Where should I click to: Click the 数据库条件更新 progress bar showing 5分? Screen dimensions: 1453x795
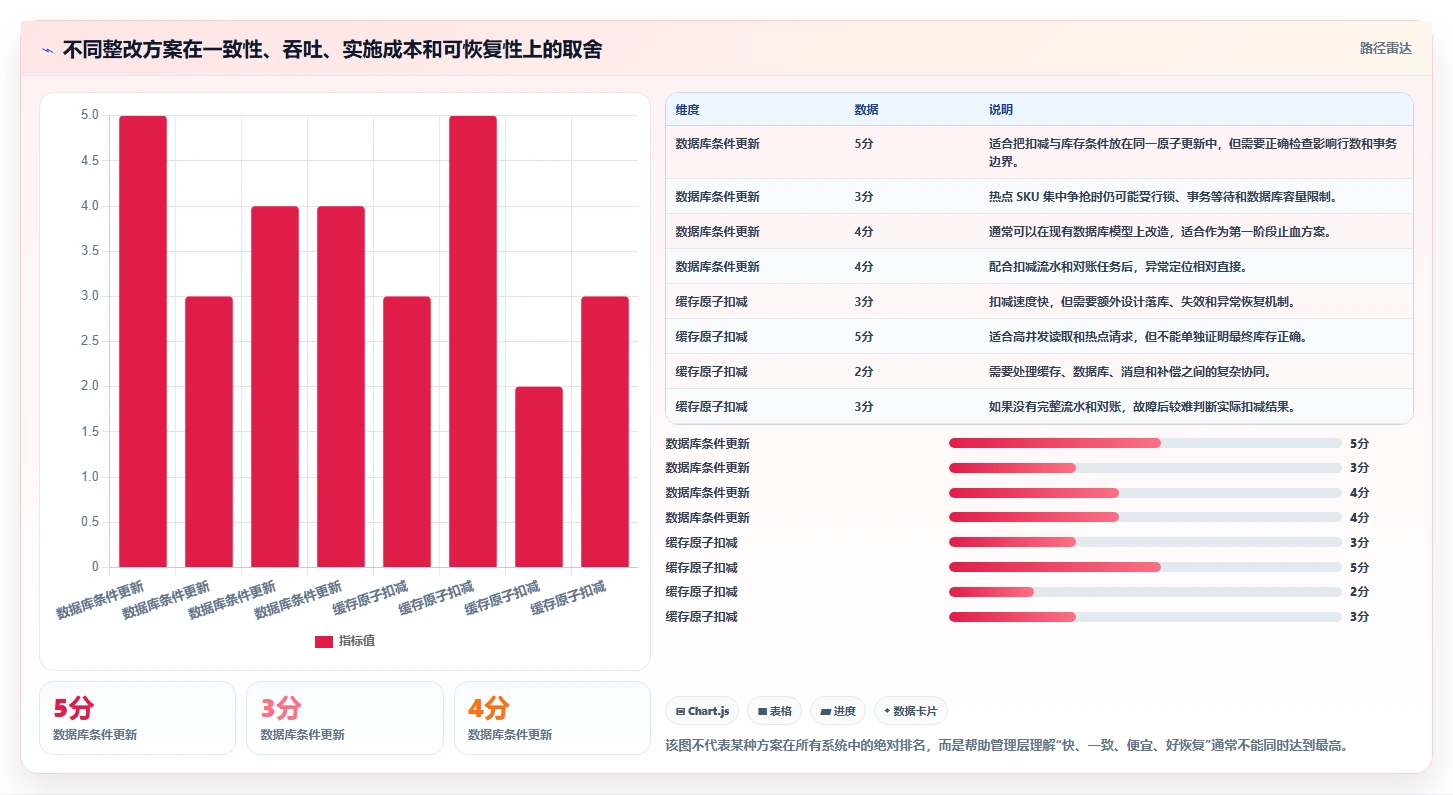click(x=1145, y=443)
